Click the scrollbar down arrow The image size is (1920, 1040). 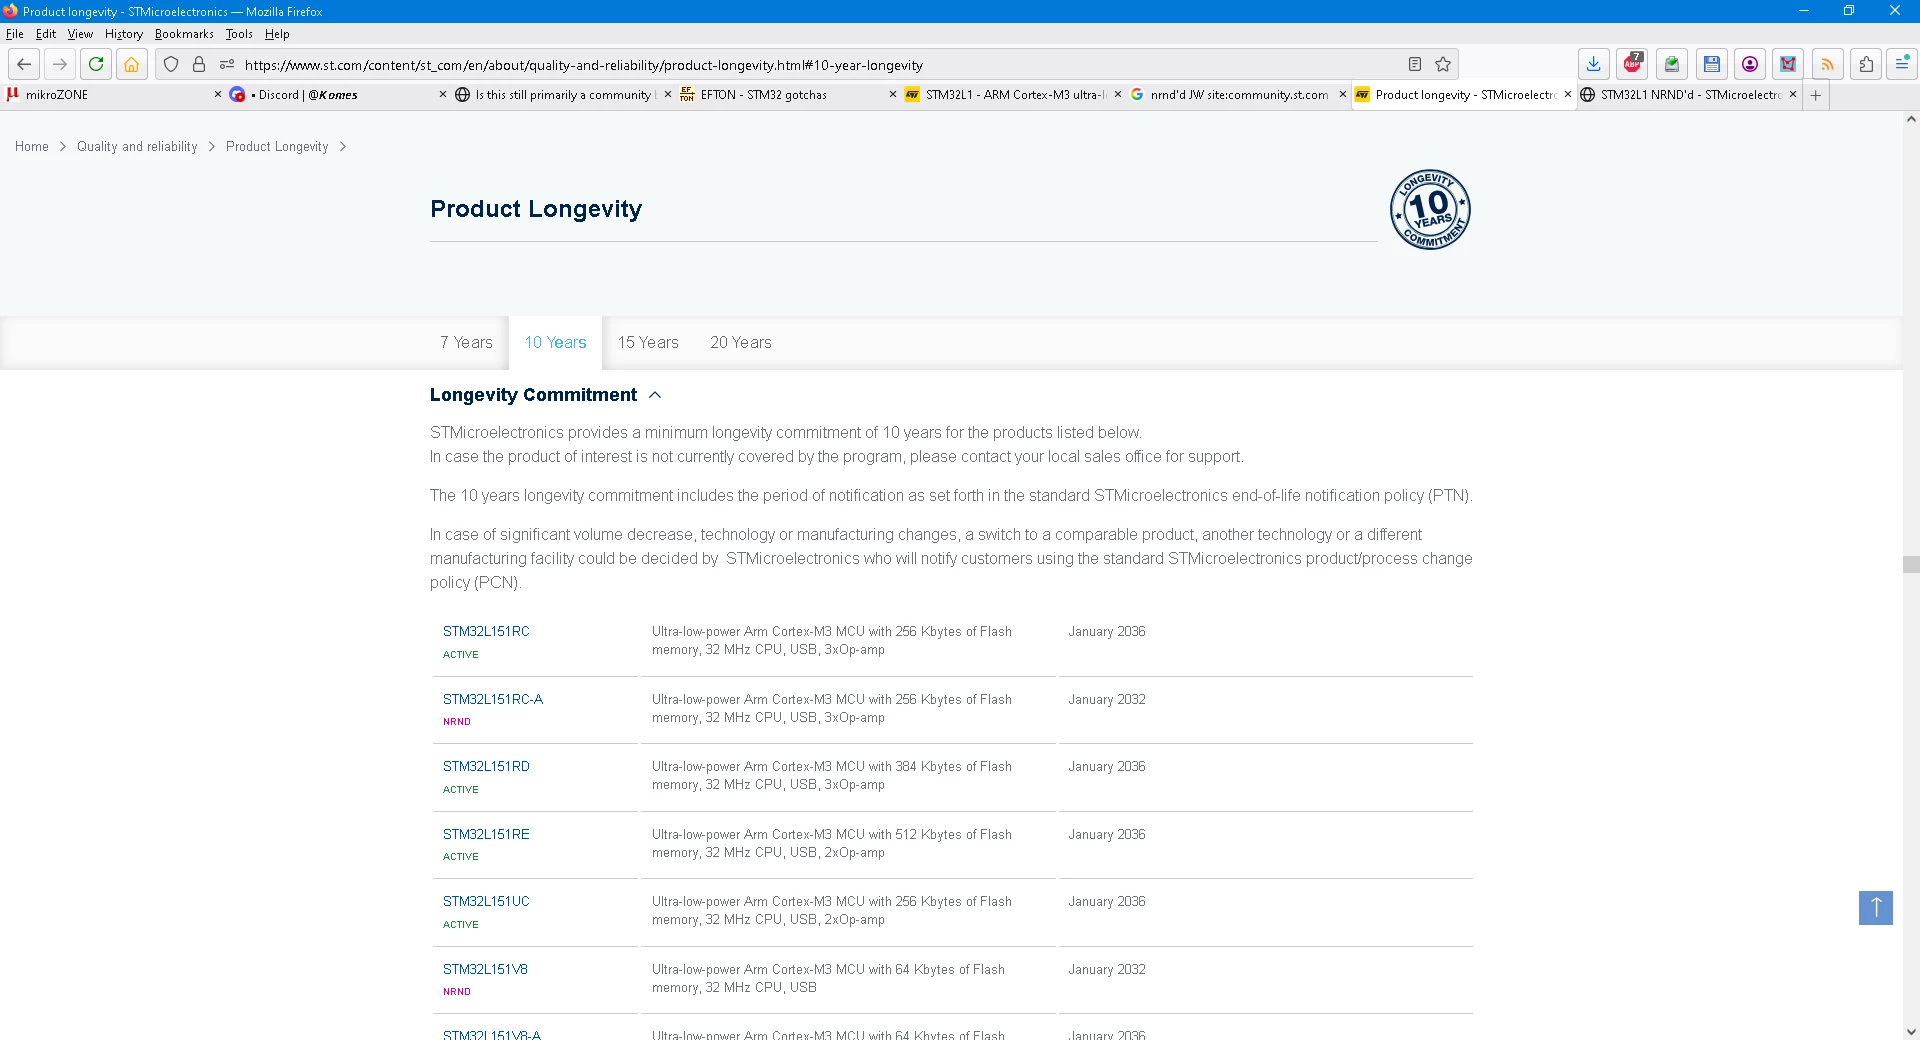click(x=1911, y=1031)
